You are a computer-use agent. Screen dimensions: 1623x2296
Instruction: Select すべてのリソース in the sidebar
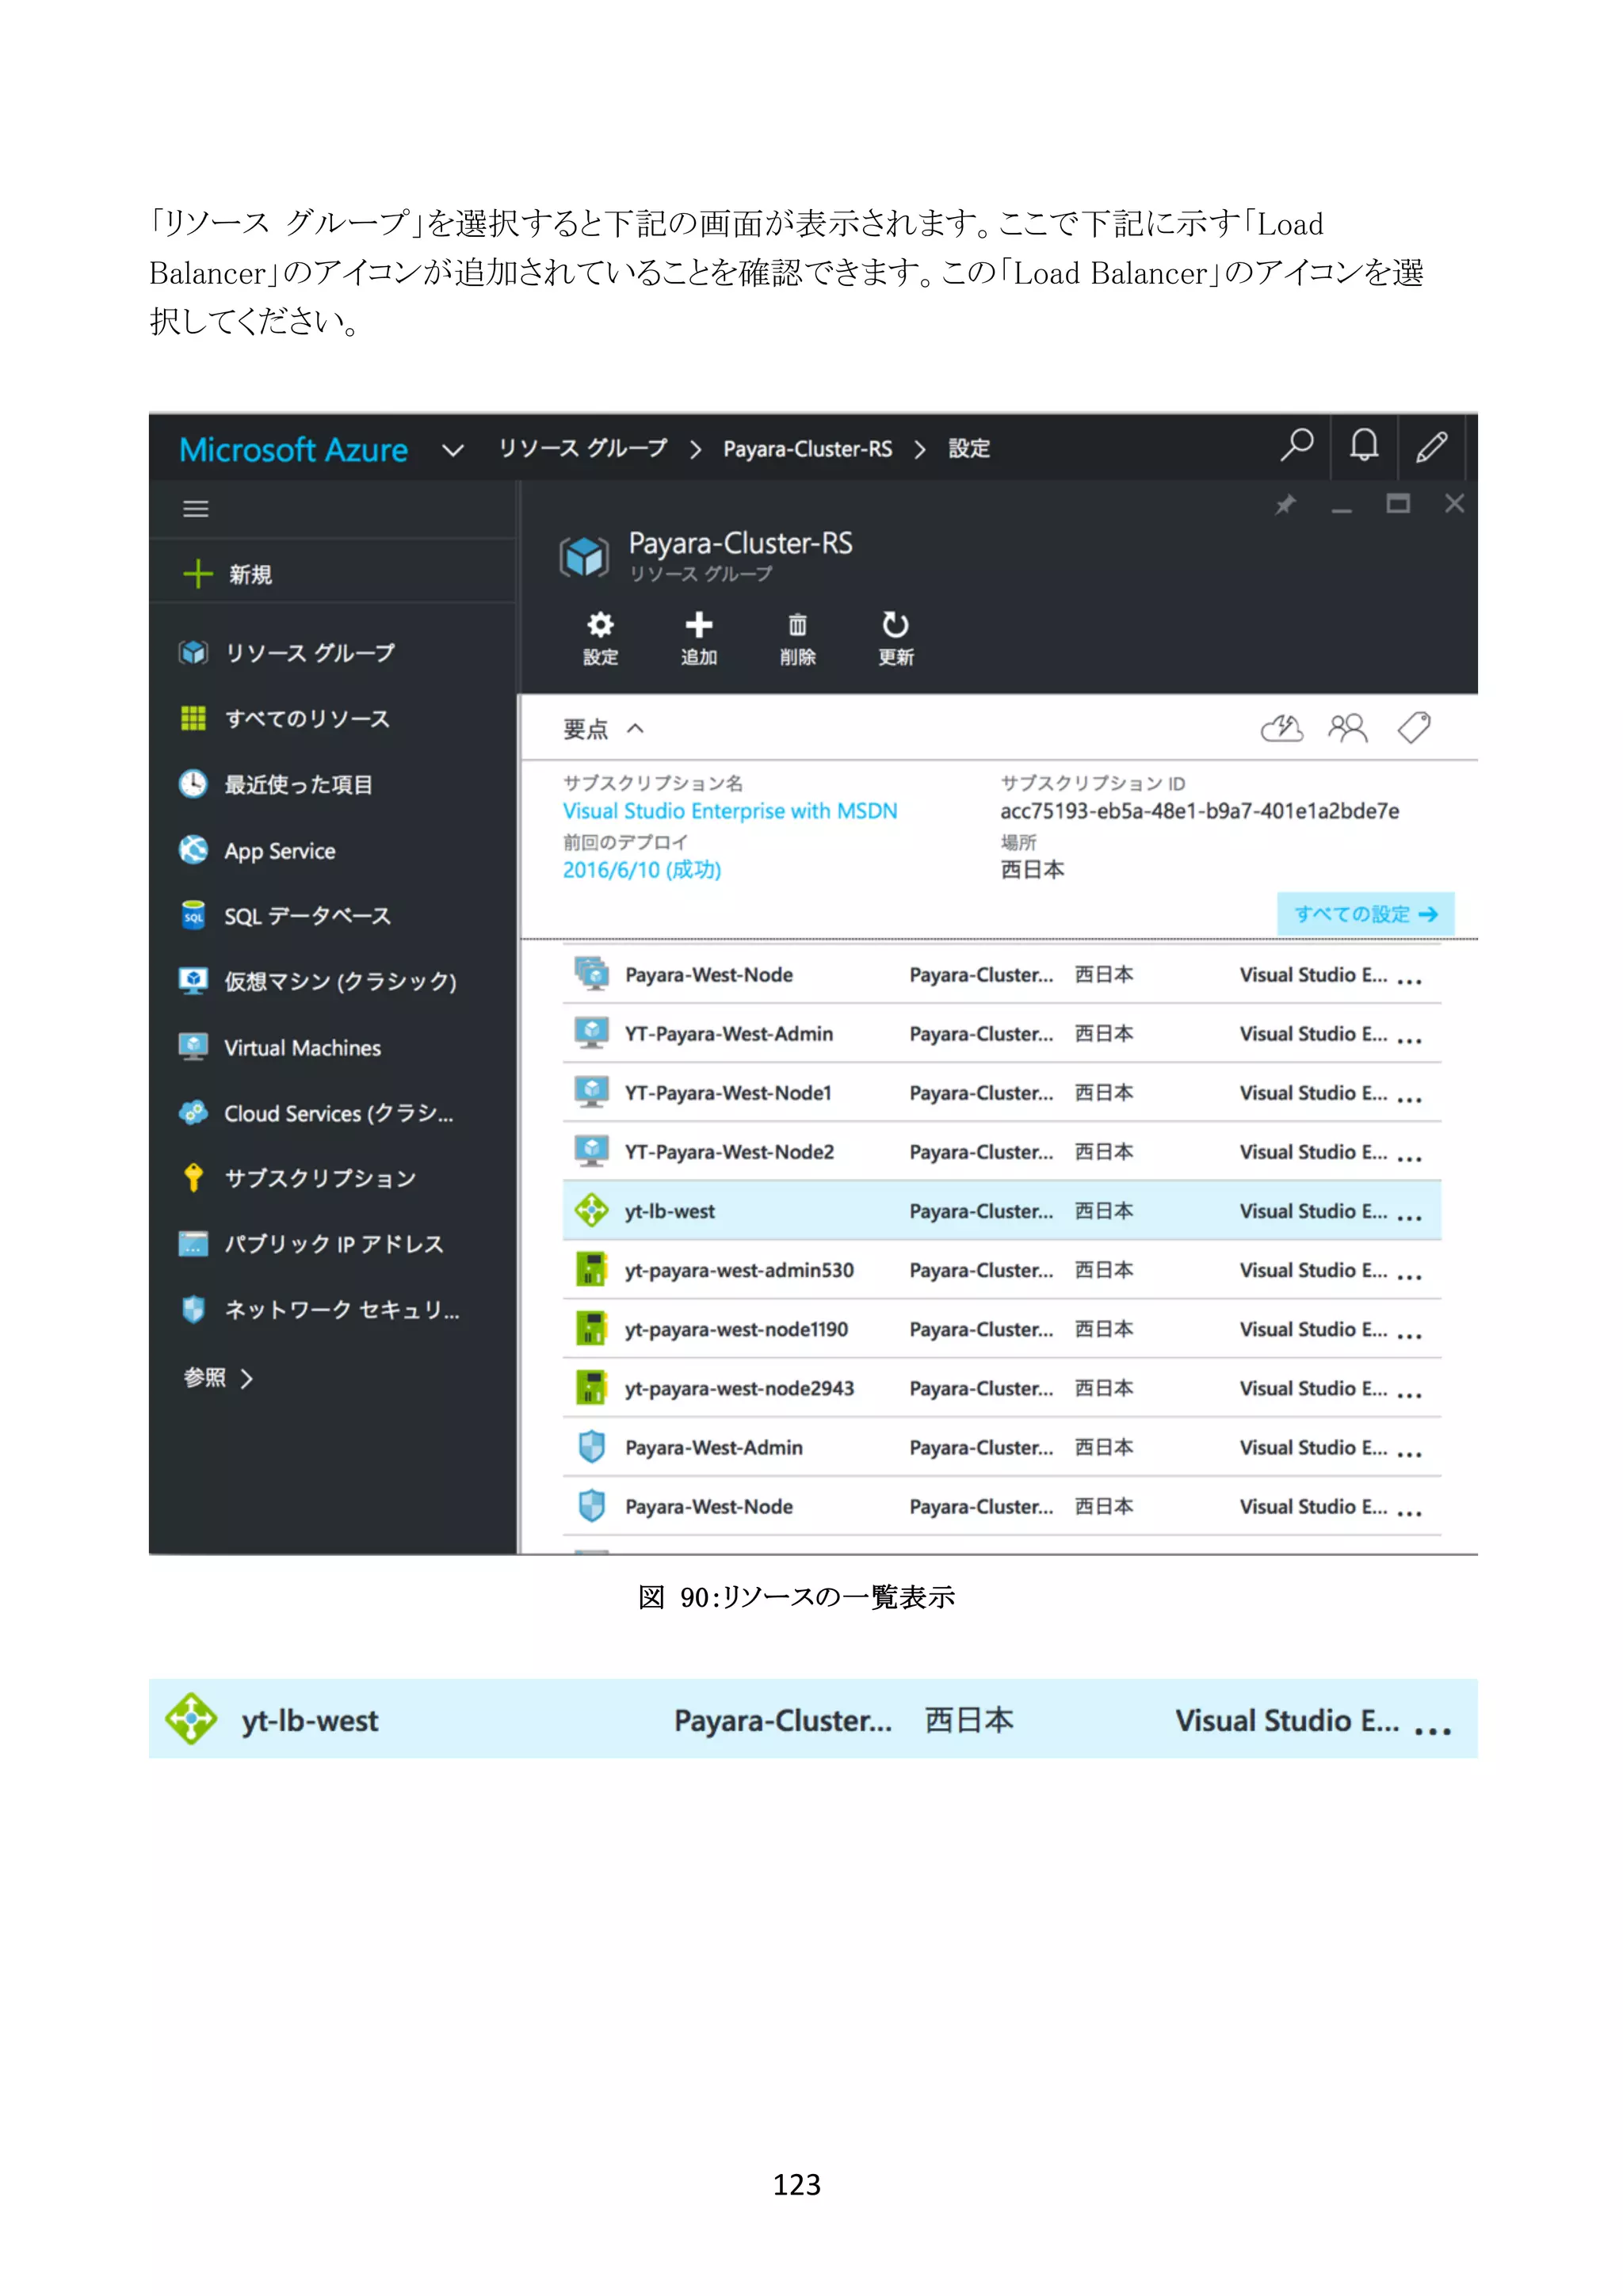click(306, 719)
